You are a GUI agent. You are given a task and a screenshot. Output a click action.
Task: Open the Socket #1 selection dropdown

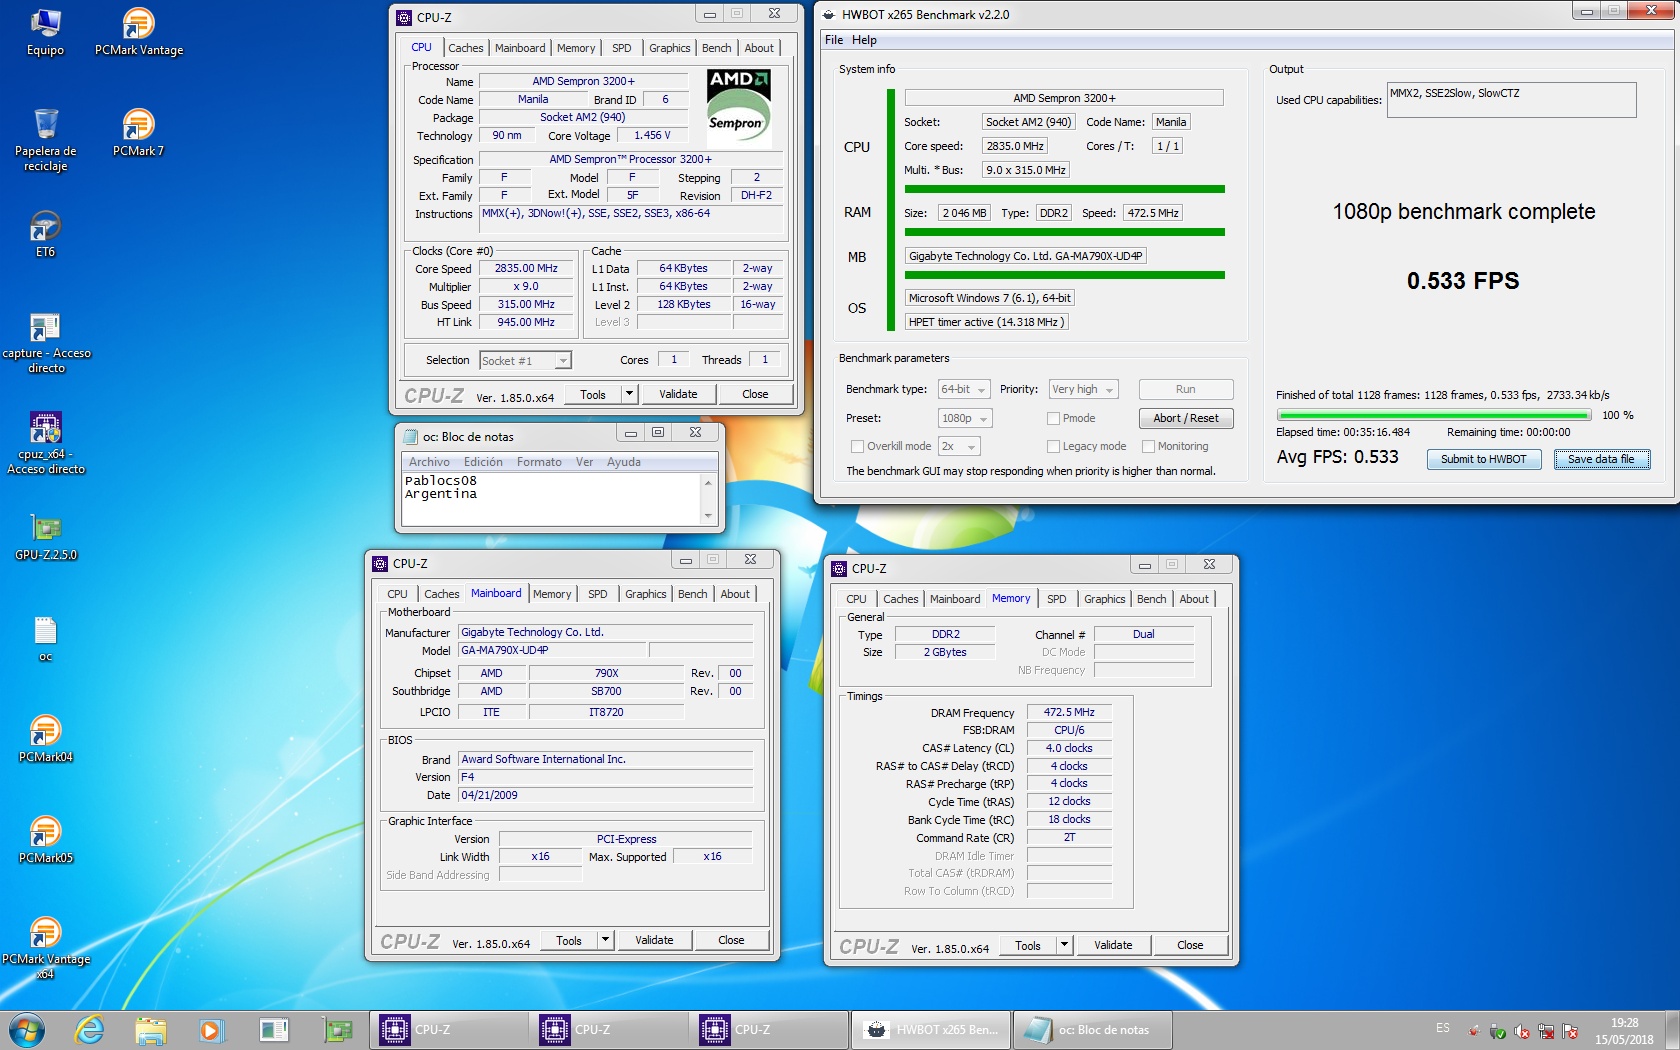click(x=525, y=360)
